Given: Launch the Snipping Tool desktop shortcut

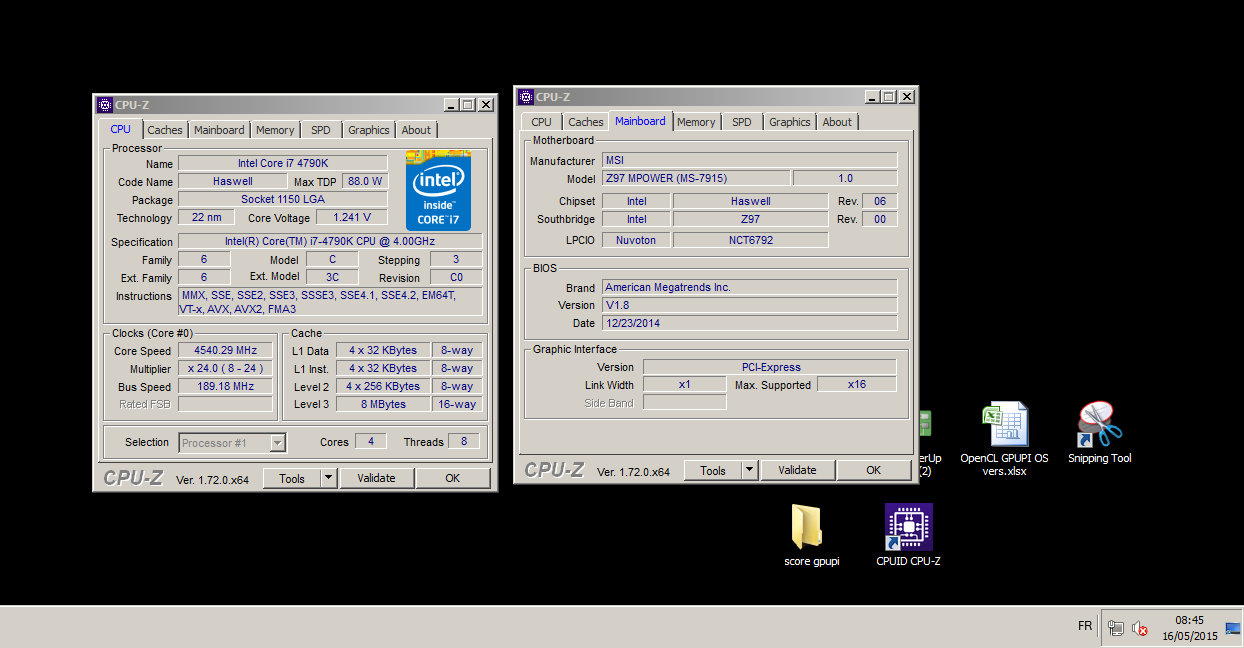Looking at the screenshot, I should pyautogui.click(x=1099, y=433).
